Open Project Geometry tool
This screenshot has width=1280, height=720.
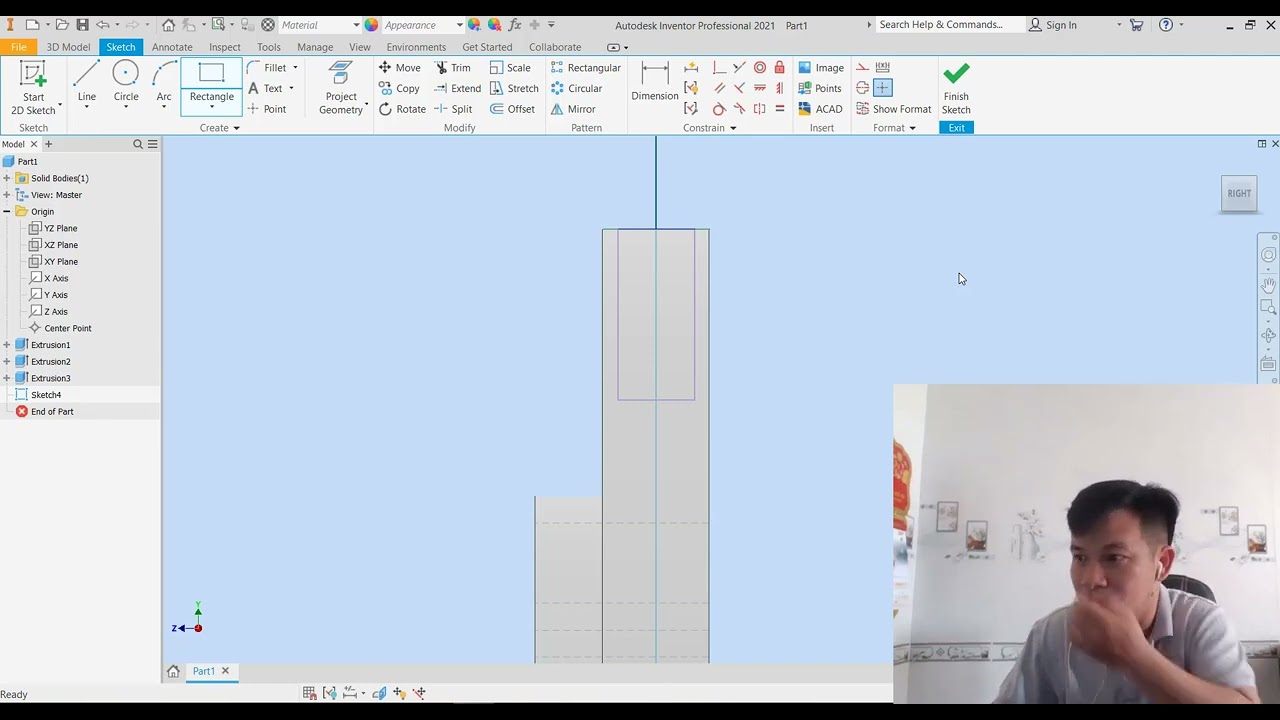point(341,88)
